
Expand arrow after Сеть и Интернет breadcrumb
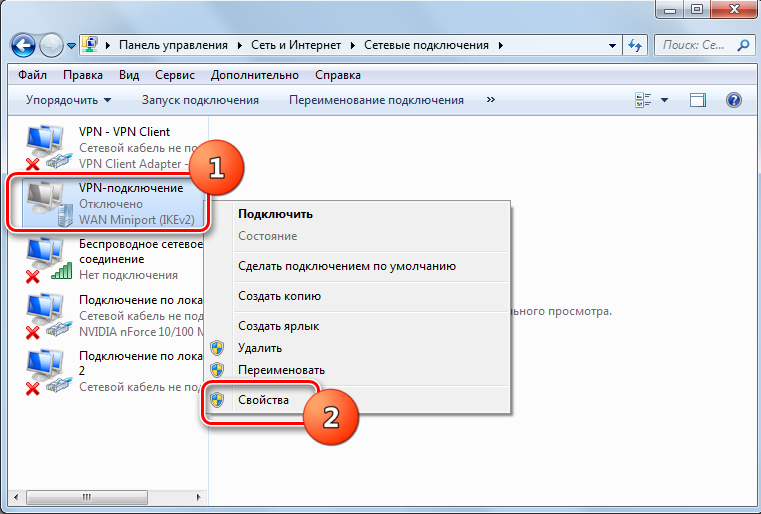pos(353,45)
